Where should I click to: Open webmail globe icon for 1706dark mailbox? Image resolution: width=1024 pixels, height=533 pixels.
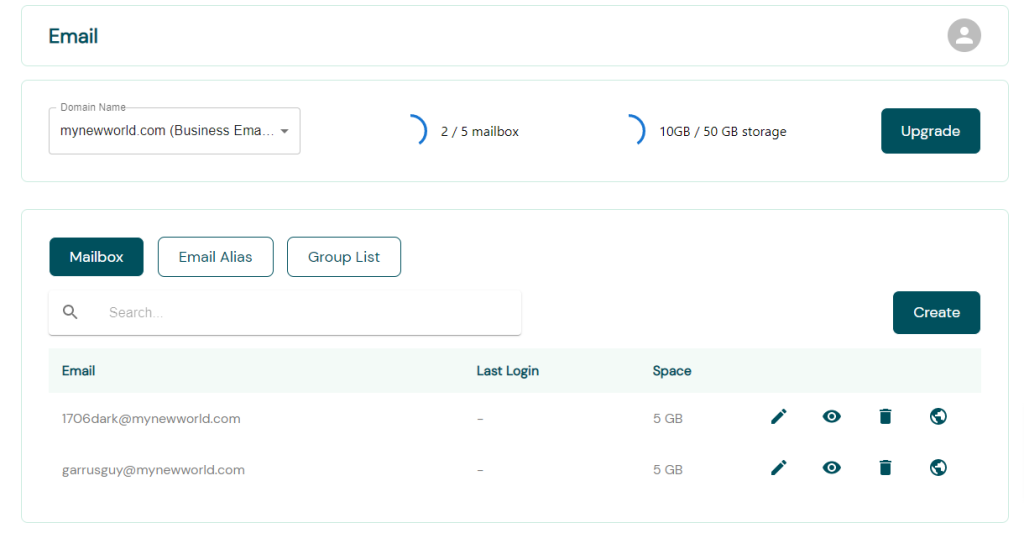click(938, 417)
